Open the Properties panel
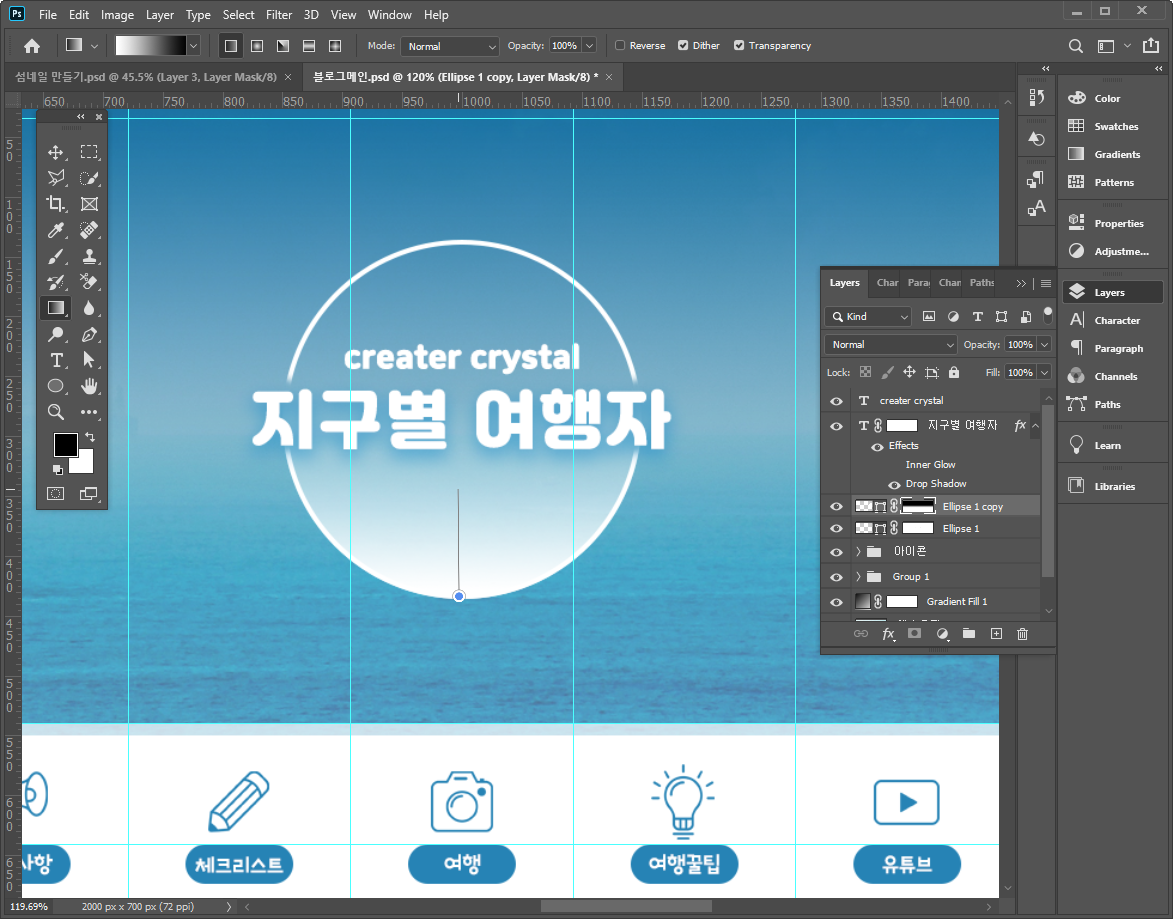This screenshot has width=1173, height=919. point(1112,223)
